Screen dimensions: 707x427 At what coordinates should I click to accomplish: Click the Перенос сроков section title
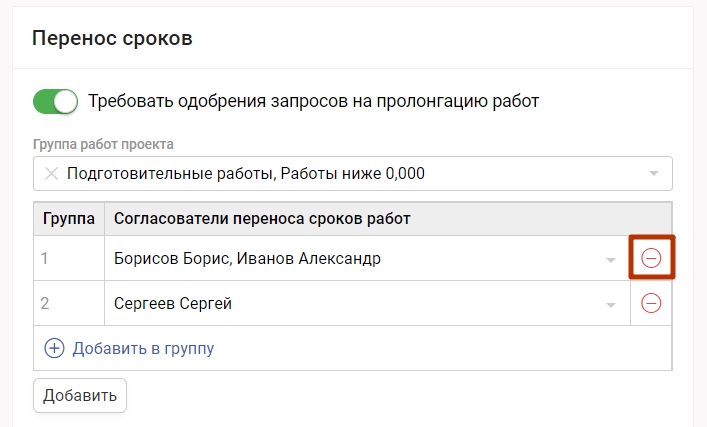click(112, 39)
